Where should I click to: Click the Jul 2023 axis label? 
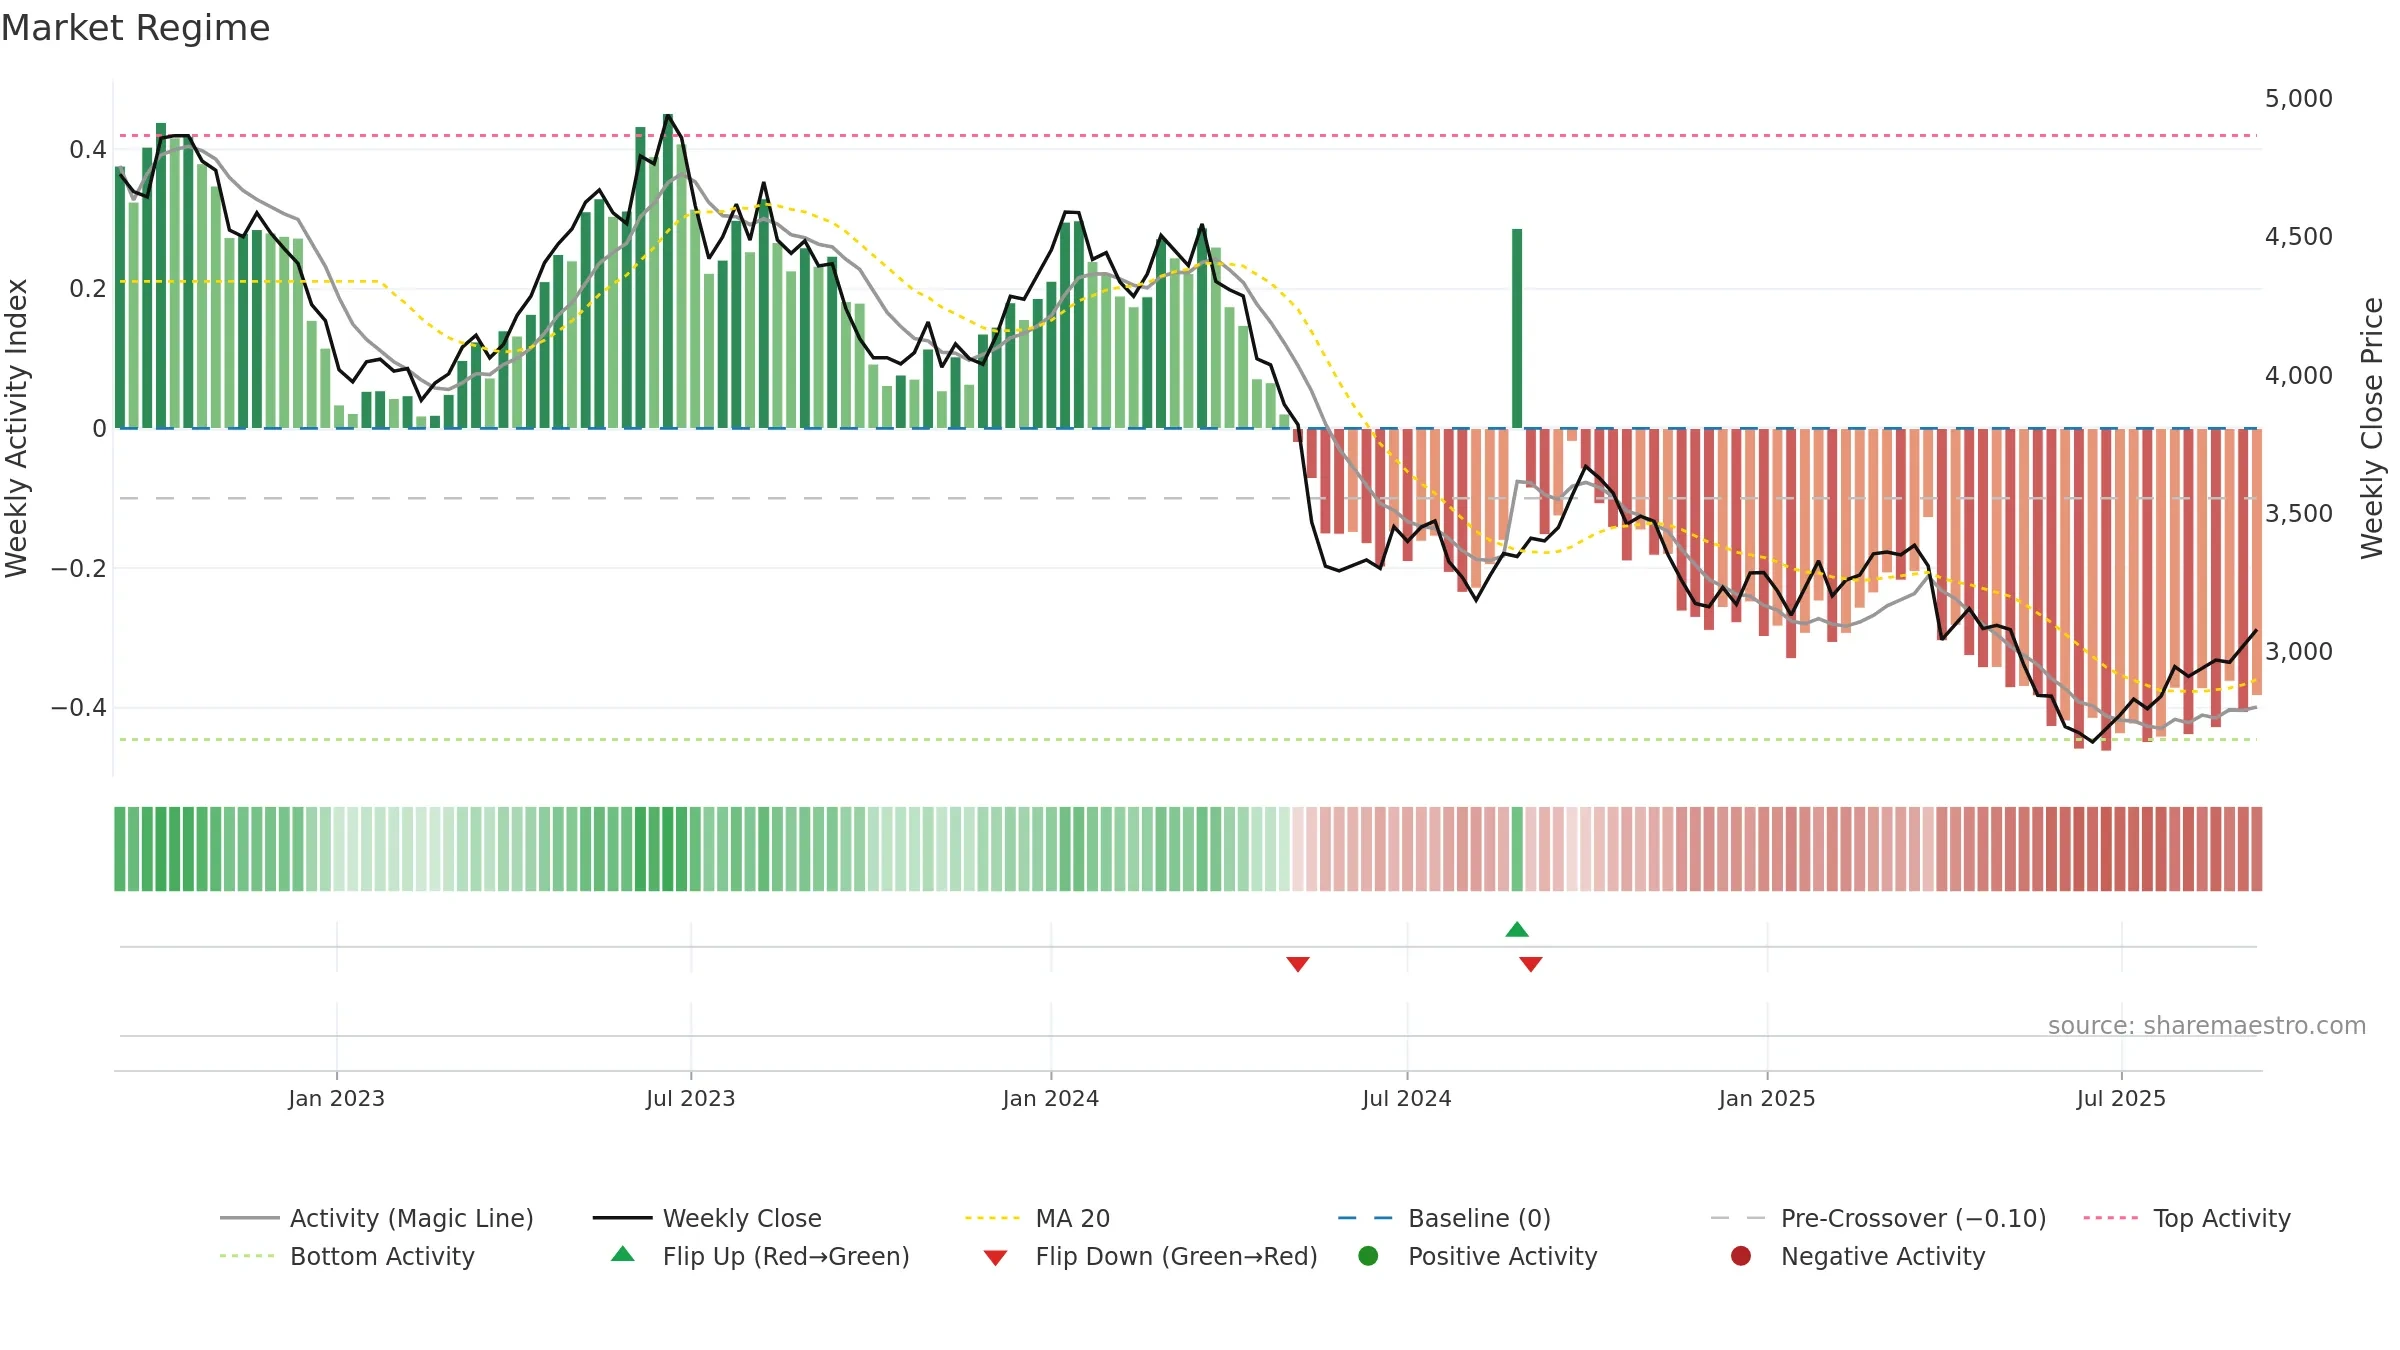691,1098
